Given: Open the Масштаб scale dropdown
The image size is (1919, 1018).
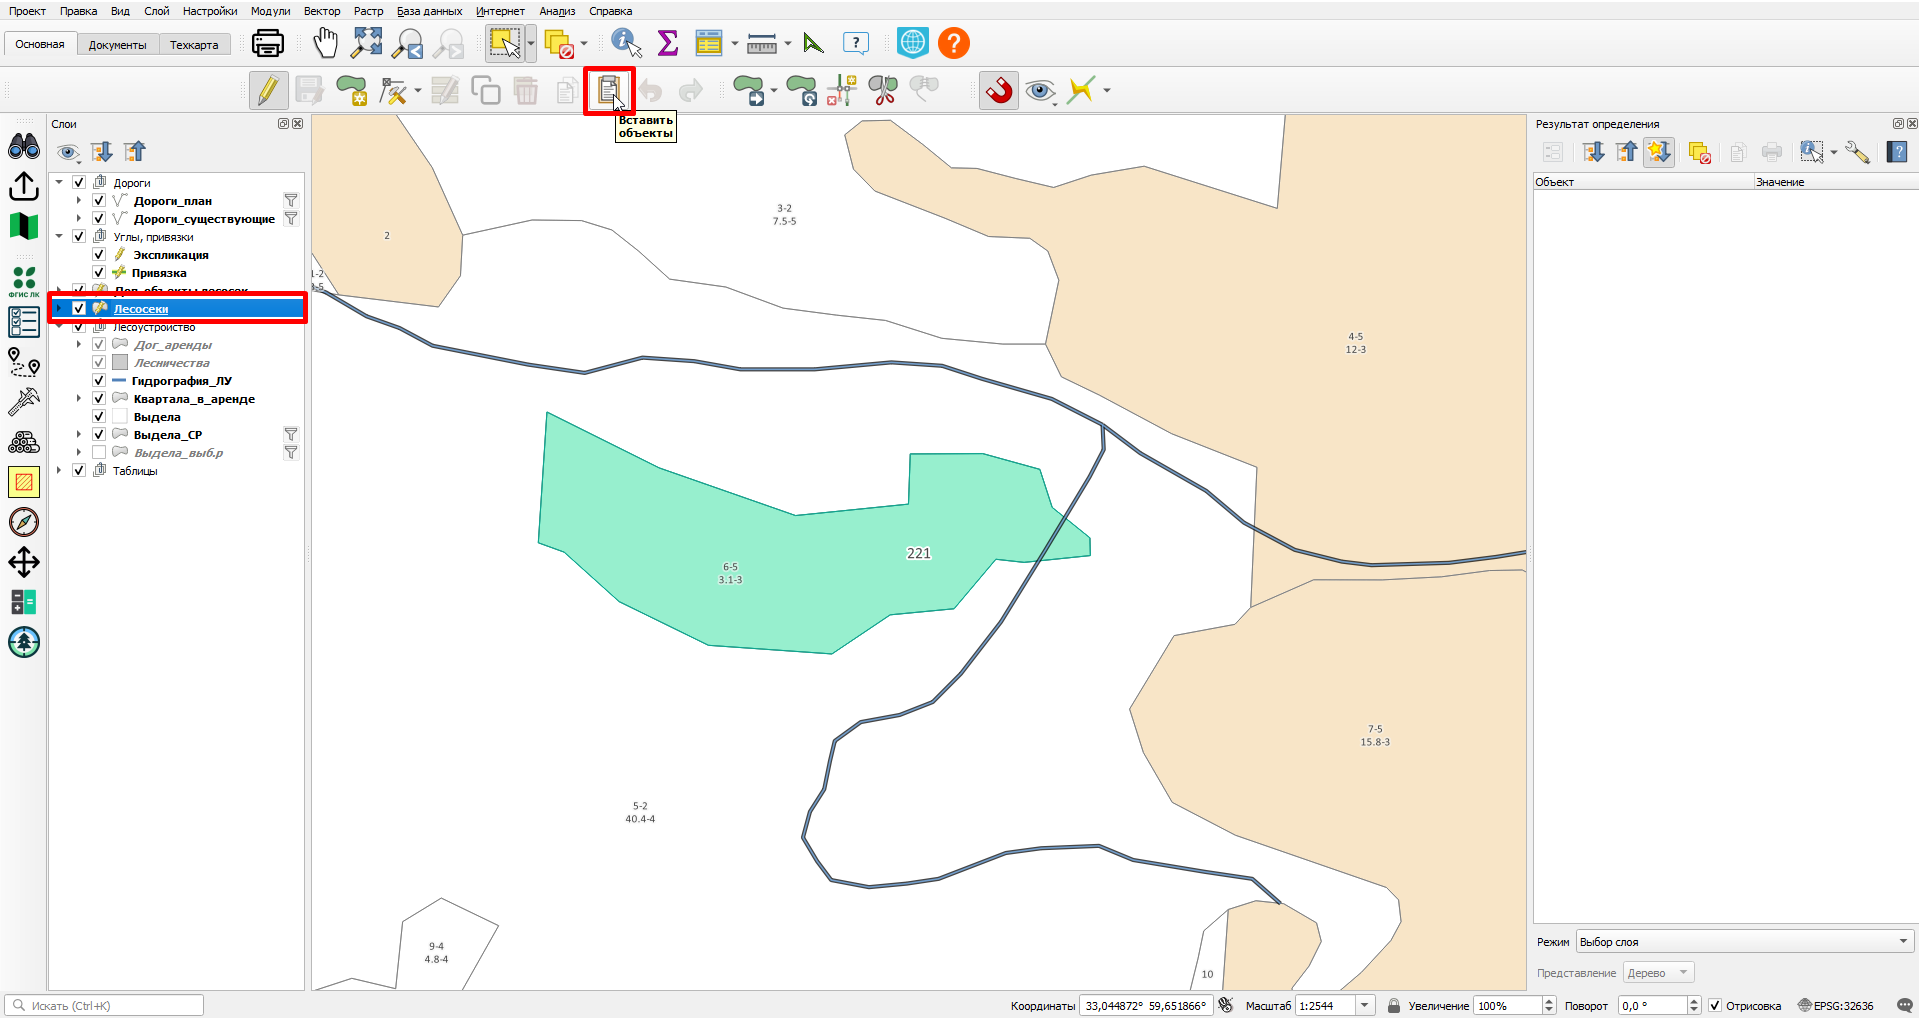Looking at the screenshot, I should tap(1364, 1006).
